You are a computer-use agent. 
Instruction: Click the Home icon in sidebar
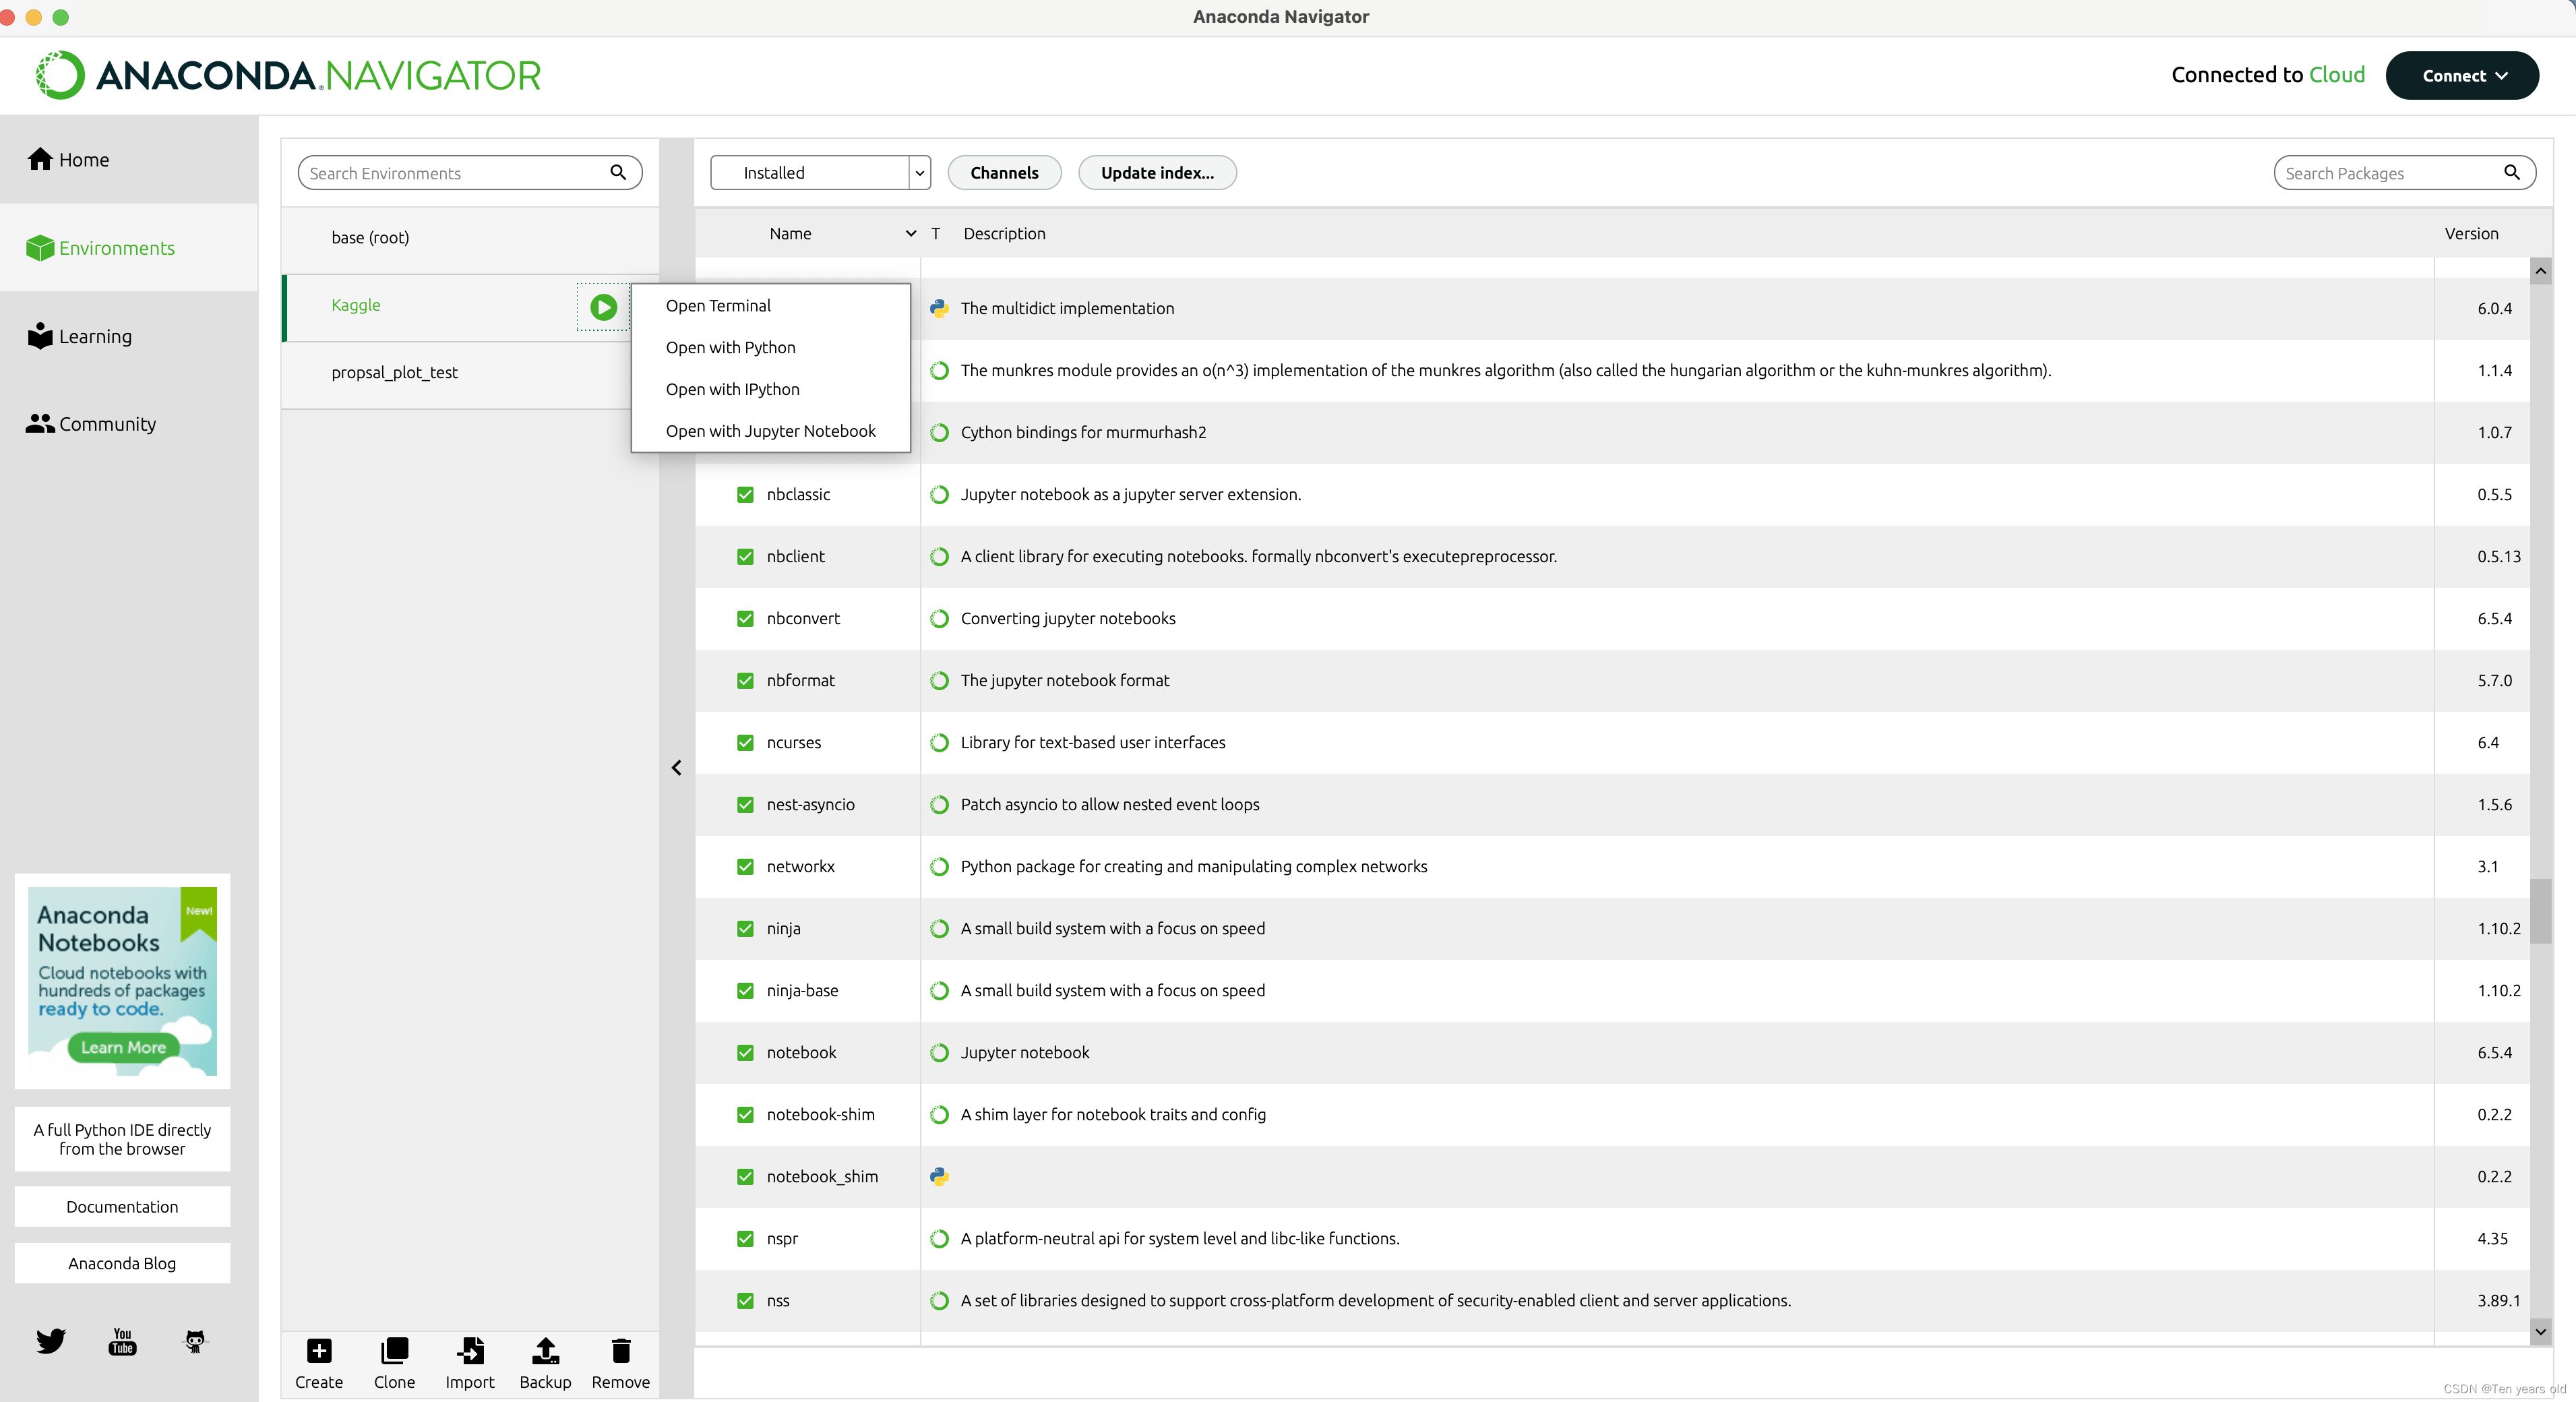(x=40, y=159)
